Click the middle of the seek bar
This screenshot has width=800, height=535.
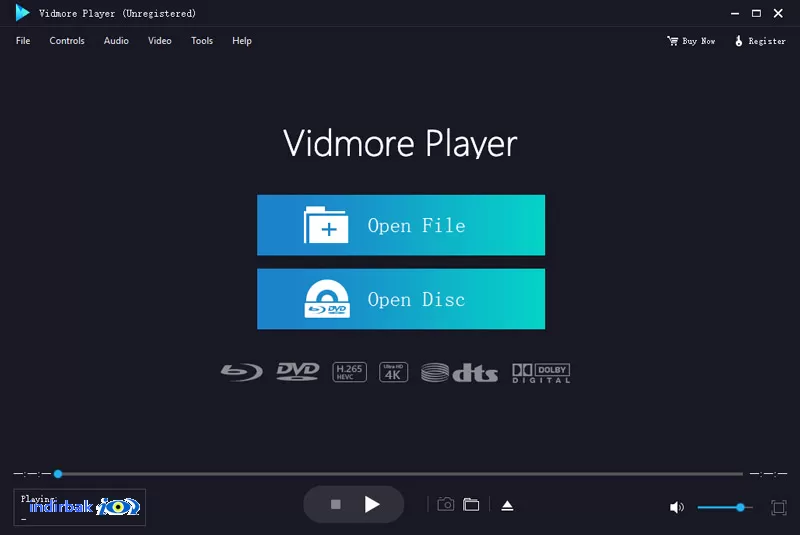(x=401, y=474)
